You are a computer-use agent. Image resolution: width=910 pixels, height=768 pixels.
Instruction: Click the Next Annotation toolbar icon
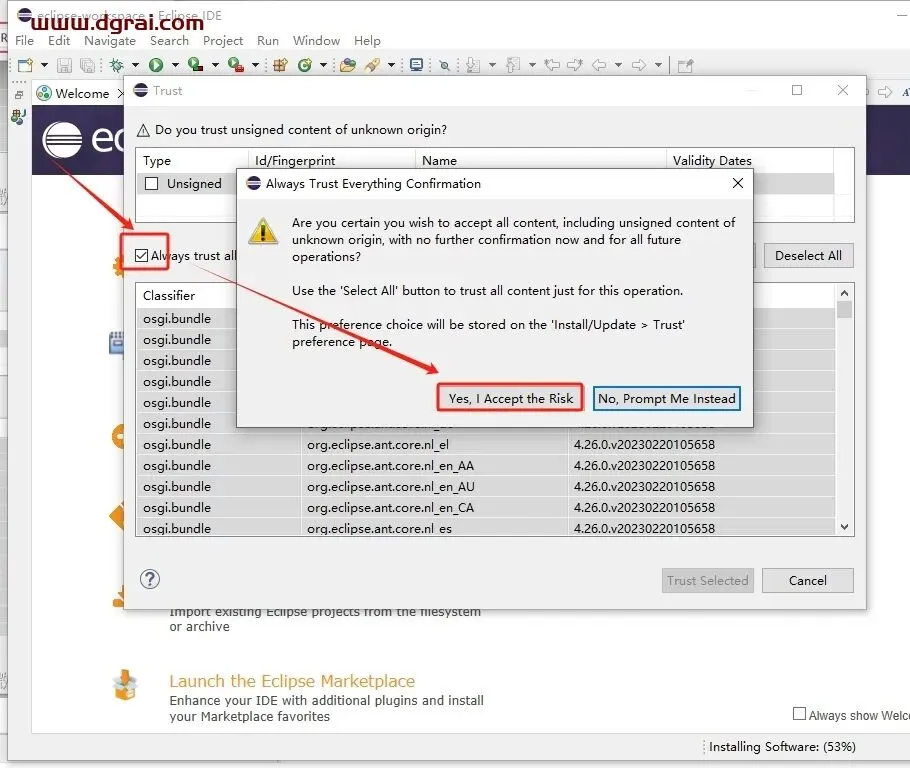[473, 65]
